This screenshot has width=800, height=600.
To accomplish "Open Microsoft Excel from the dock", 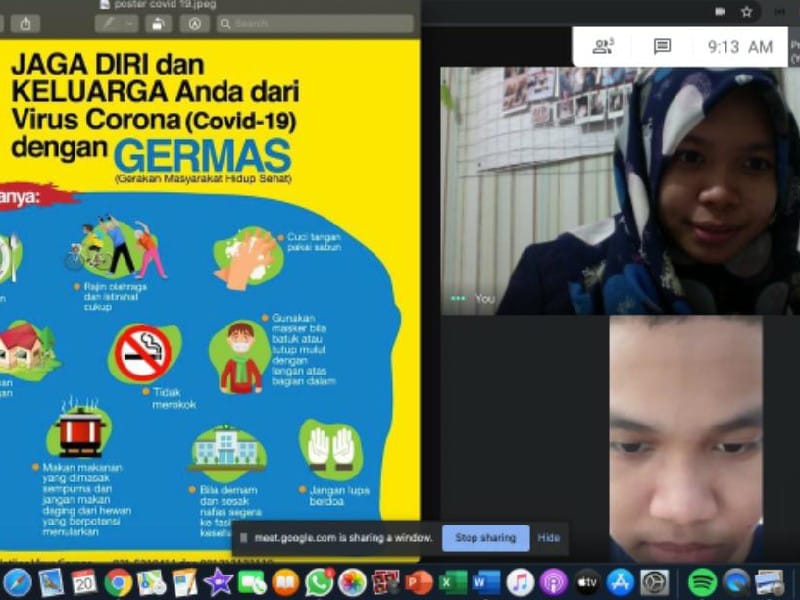I will pyautogui.click(x=453, y=582).
